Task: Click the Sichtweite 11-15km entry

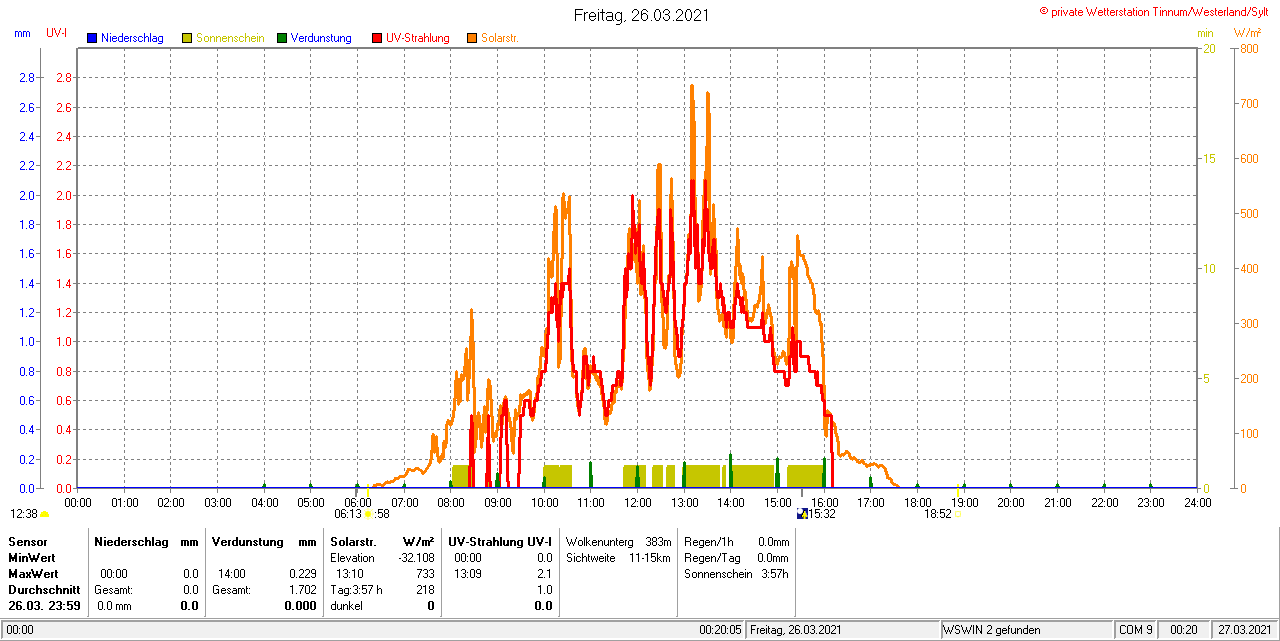Action: (x=618, y=558)
